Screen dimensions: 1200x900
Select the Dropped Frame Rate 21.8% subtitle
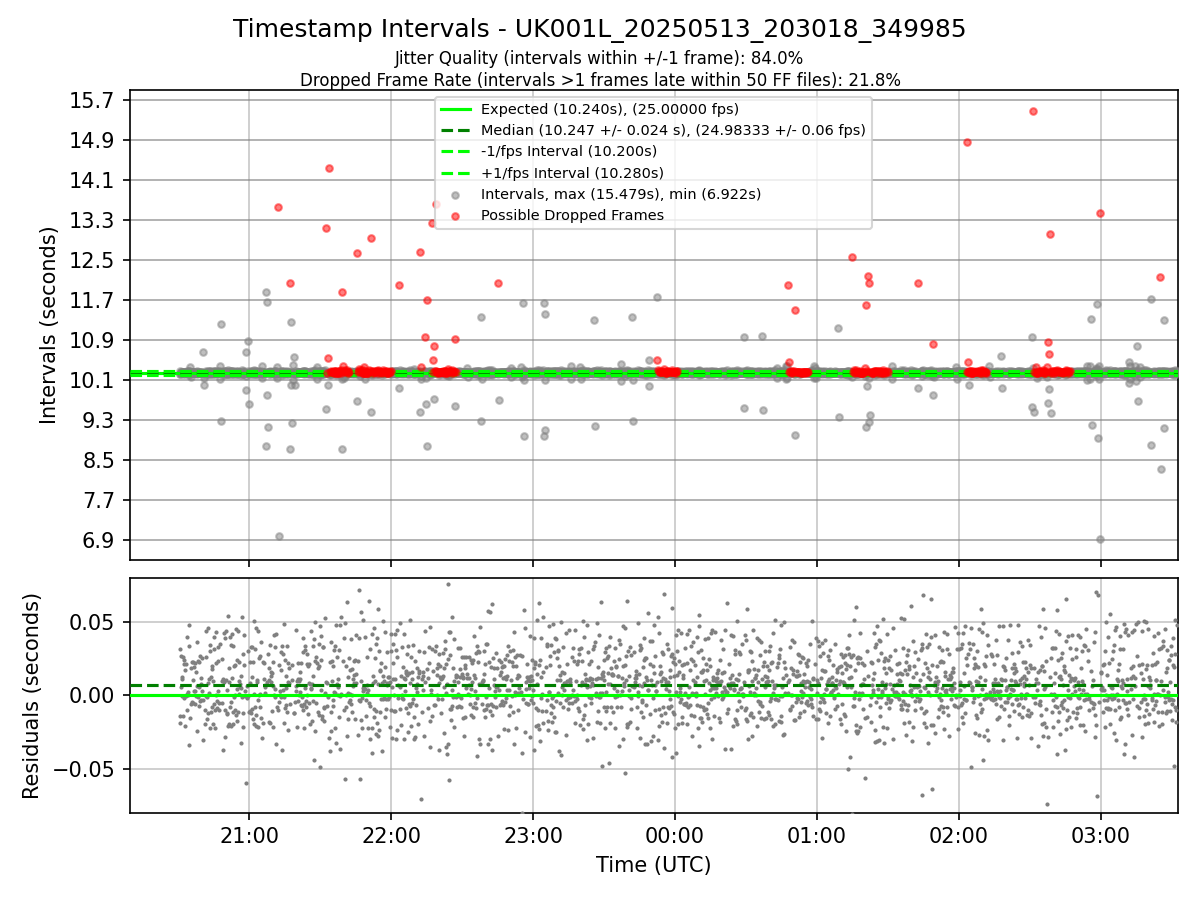tap(600, 80)
